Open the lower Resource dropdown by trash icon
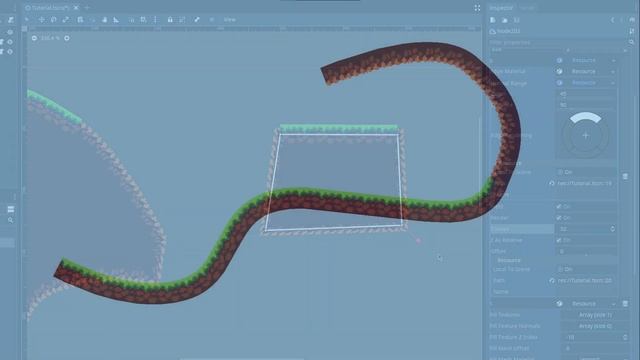The image size is (640, 360). click(x=586, y=304)
